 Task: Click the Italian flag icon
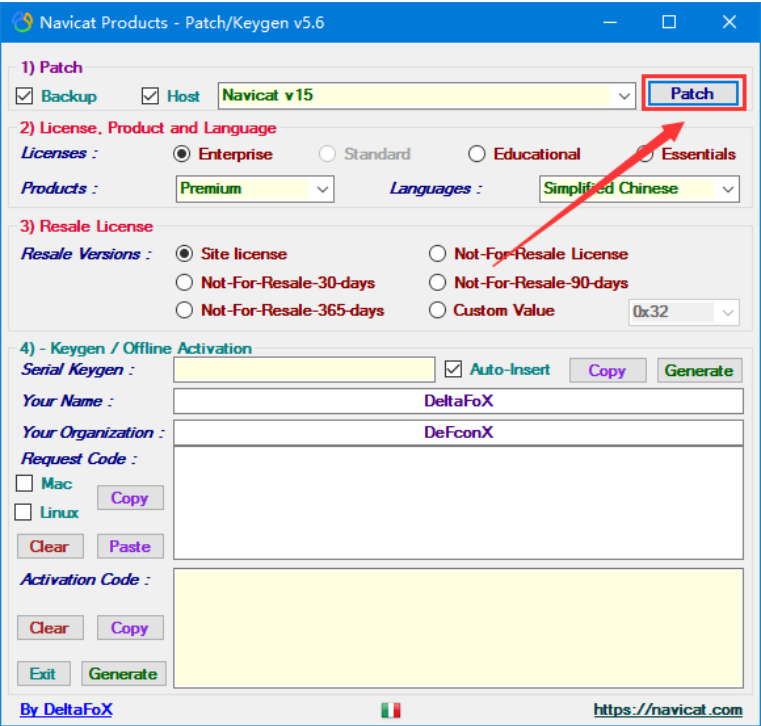pyautogui.click(x=391, y=710)
